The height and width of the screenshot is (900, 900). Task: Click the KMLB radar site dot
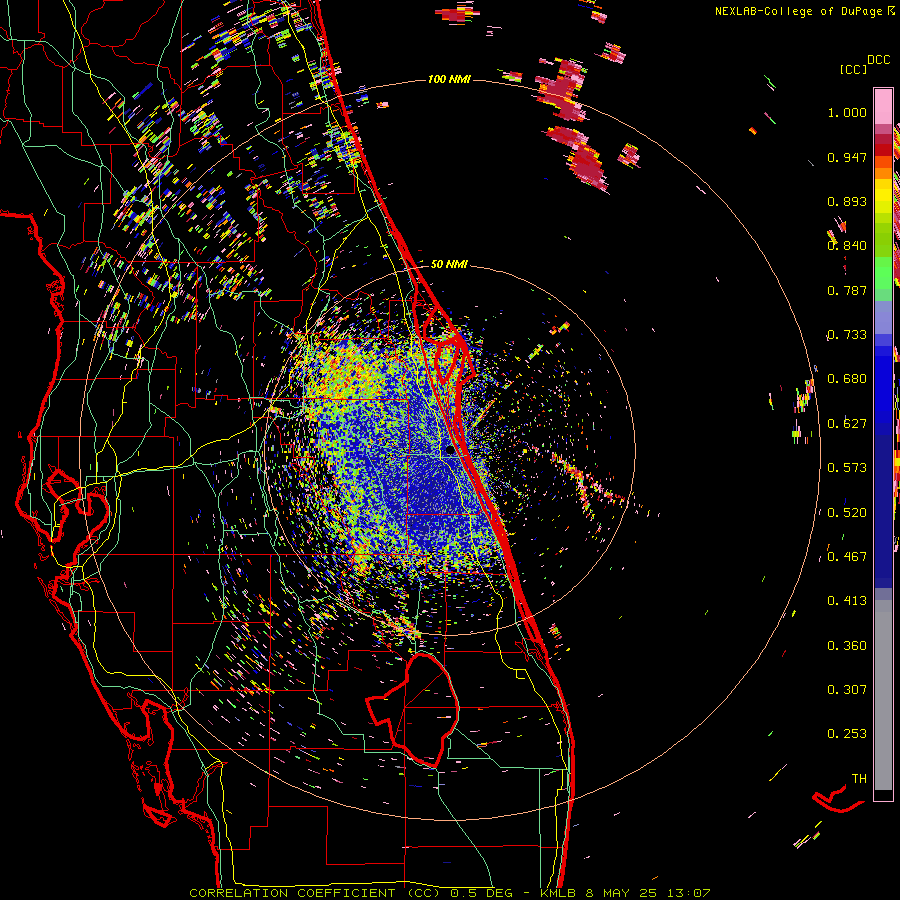pyautogui.click(x=450, y=451)
